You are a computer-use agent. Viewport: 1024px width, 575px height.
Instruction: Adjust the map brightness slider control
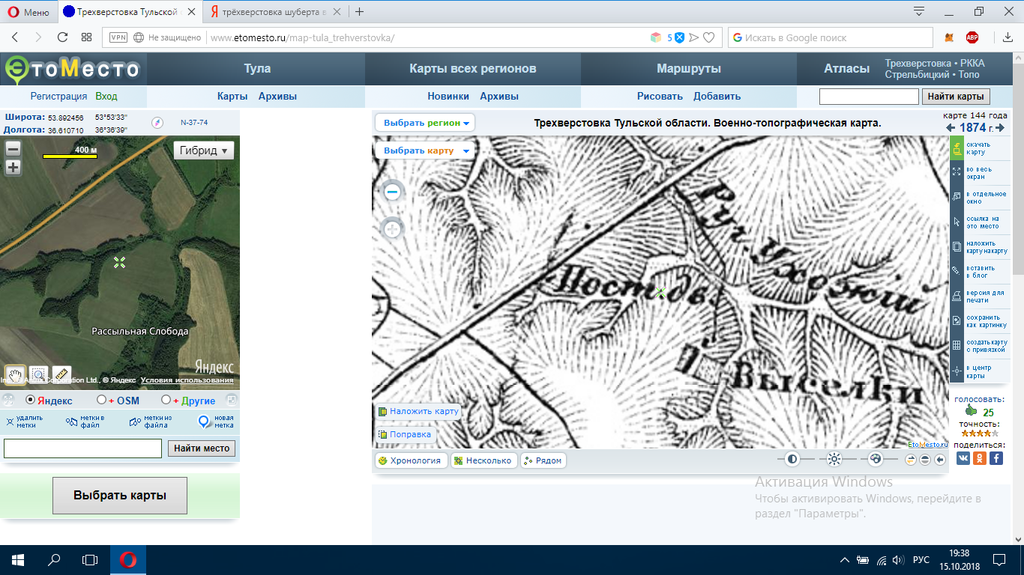click(x=833, y=459)
